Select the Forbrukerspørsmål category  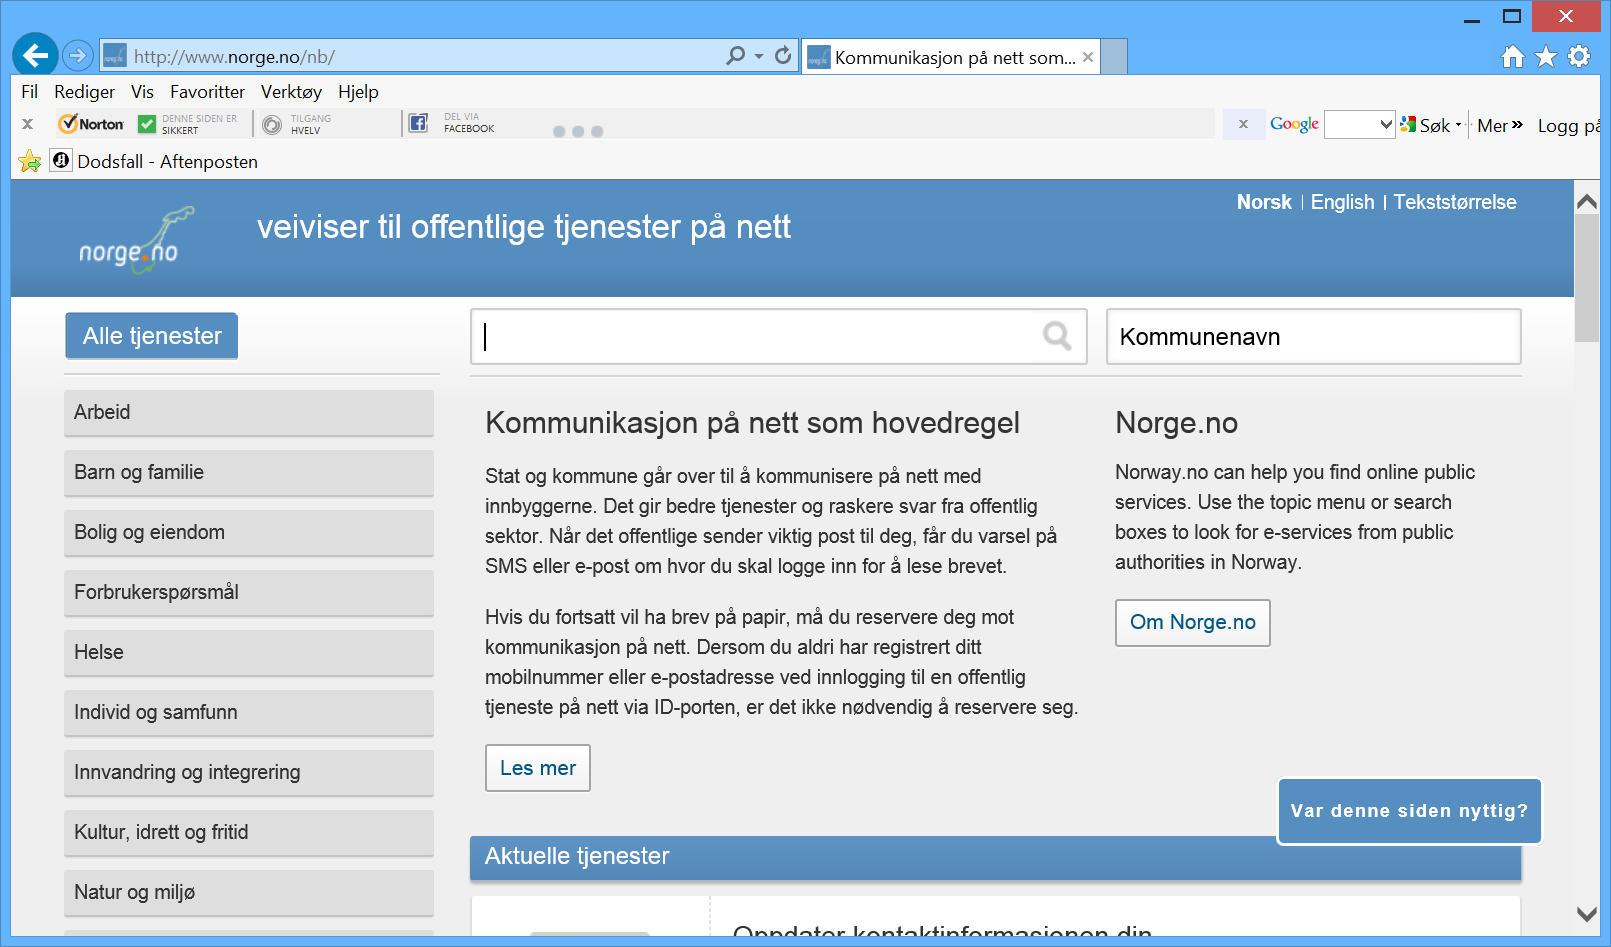click(x=249, y=593)
